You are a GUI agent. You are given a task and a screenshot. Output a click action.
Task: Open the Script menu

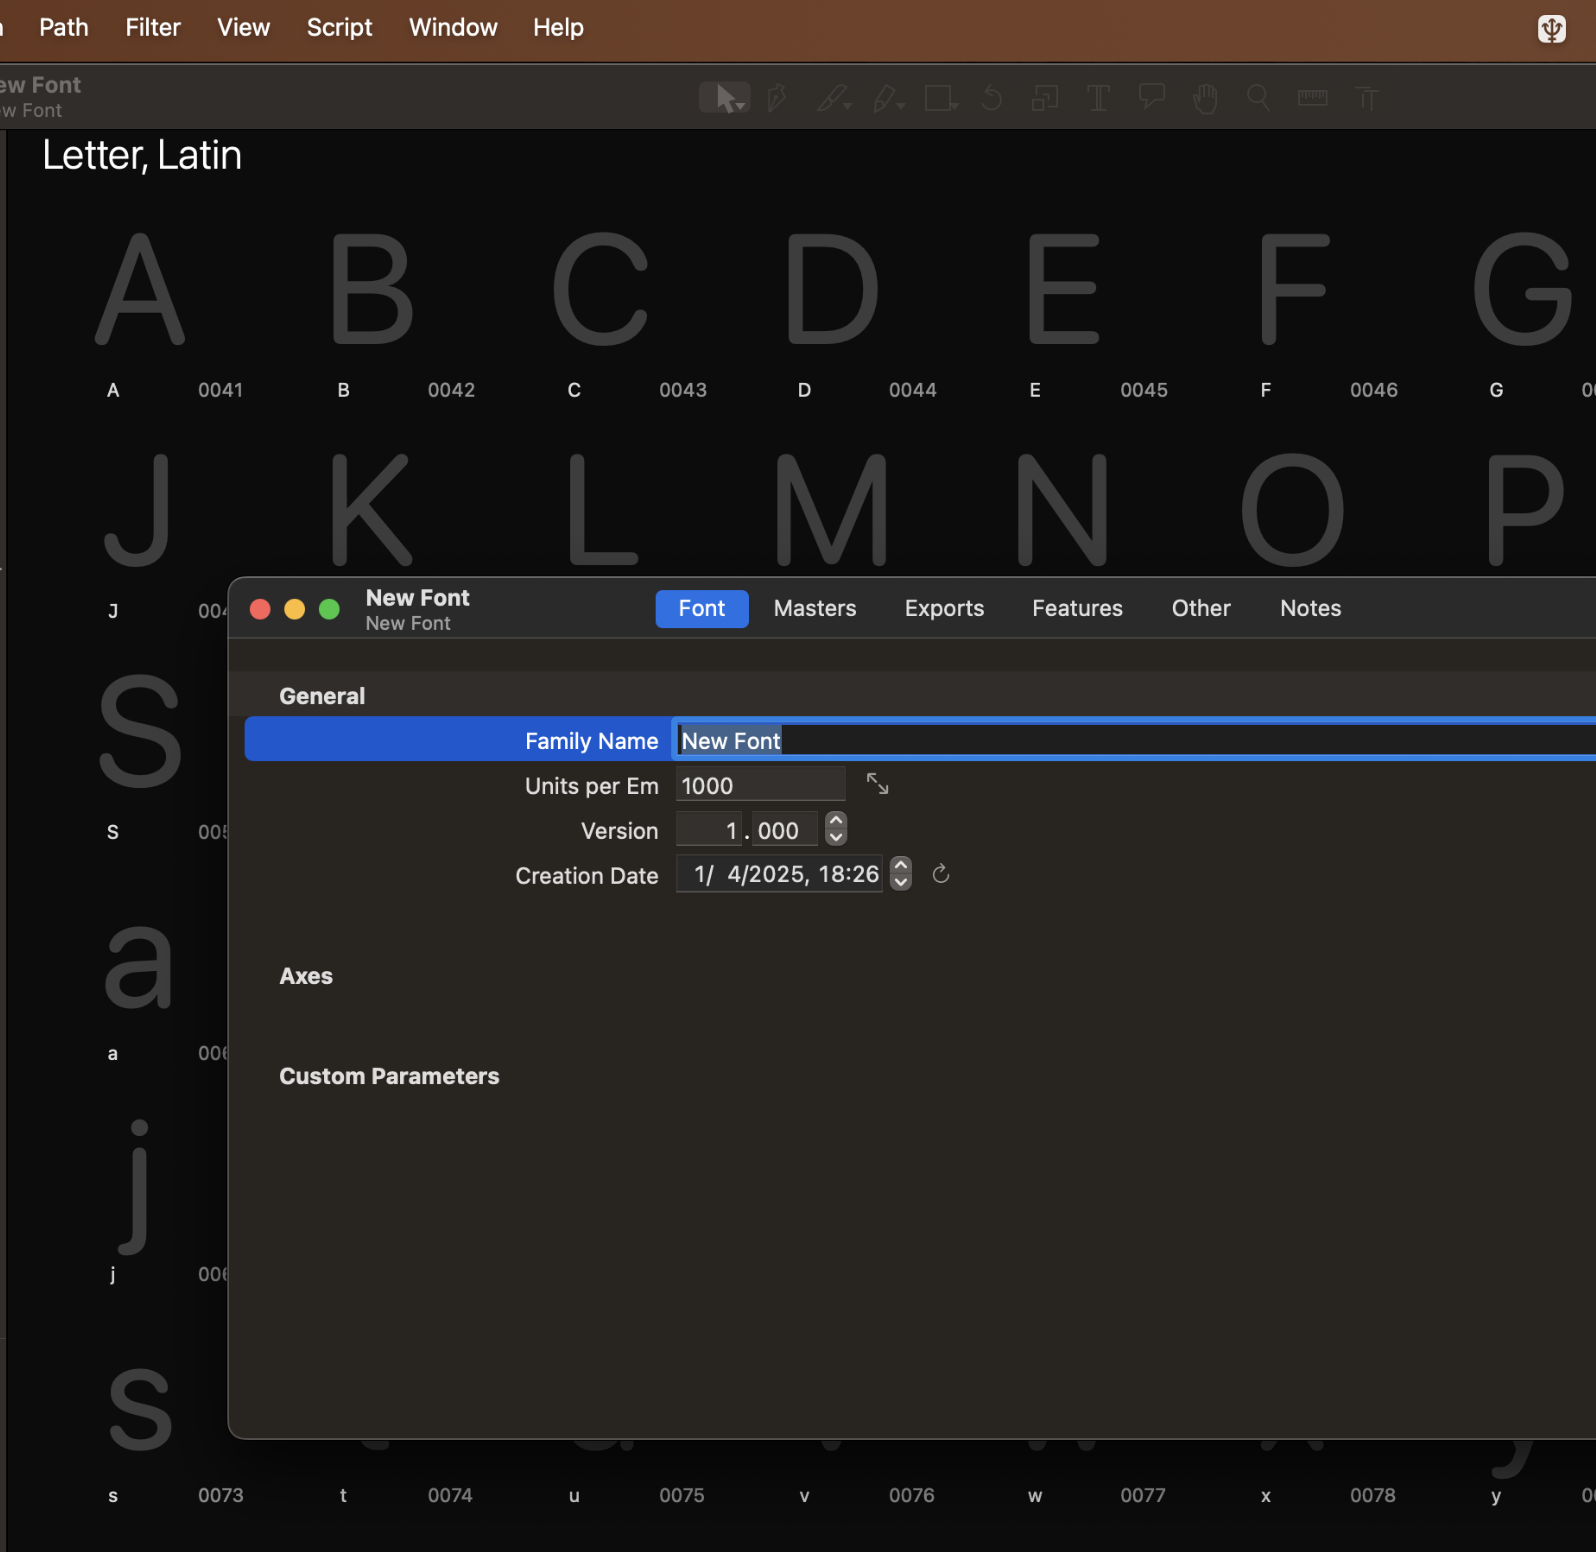(x=339, y=27)
